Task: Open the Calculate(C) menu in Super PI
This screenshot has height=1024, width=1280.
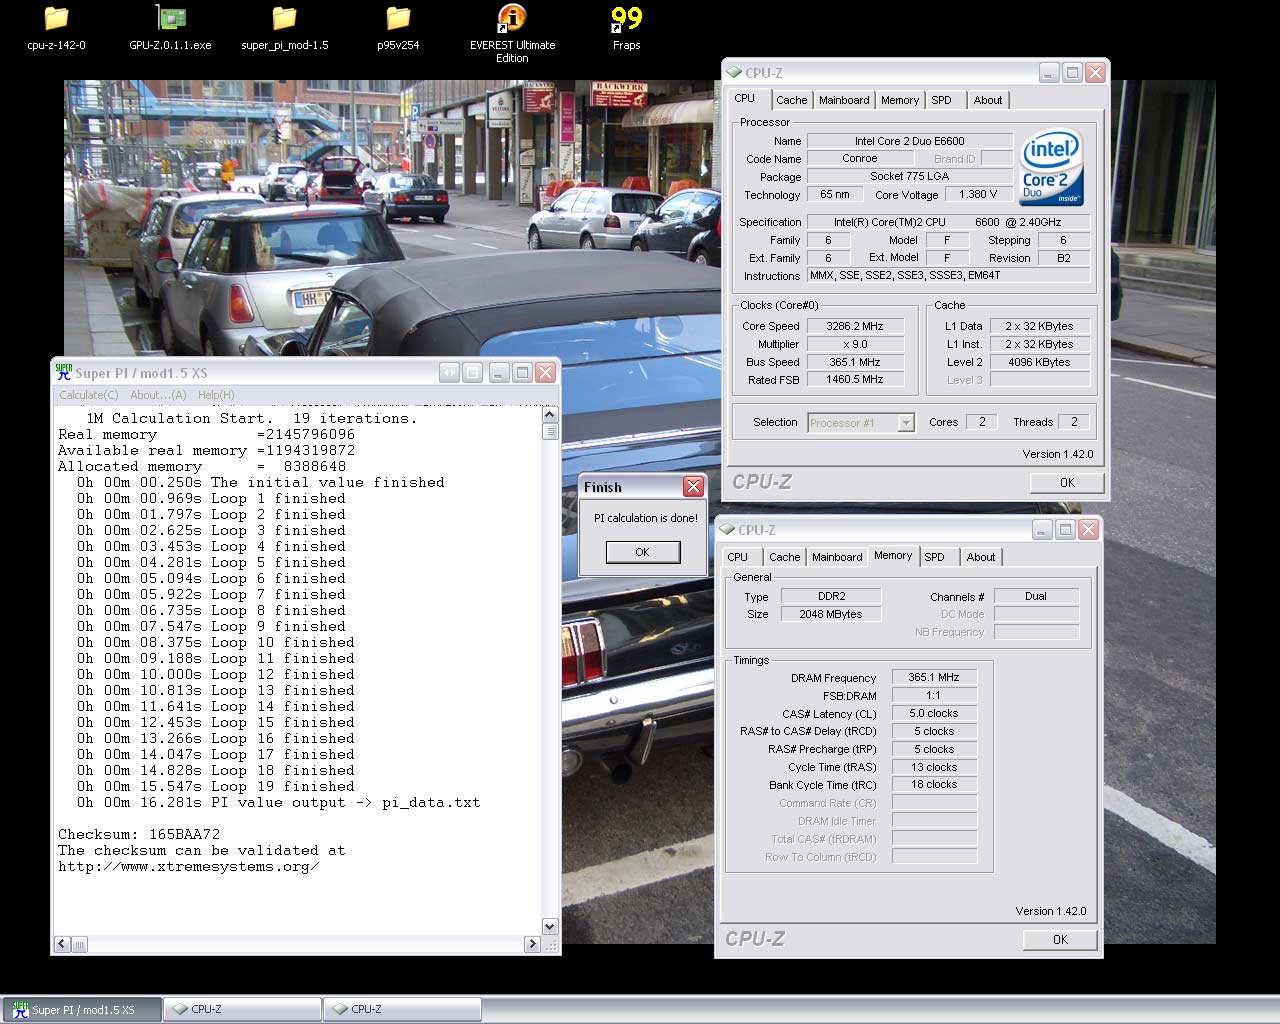Action: pyautogui.click(x=88, y=395)
